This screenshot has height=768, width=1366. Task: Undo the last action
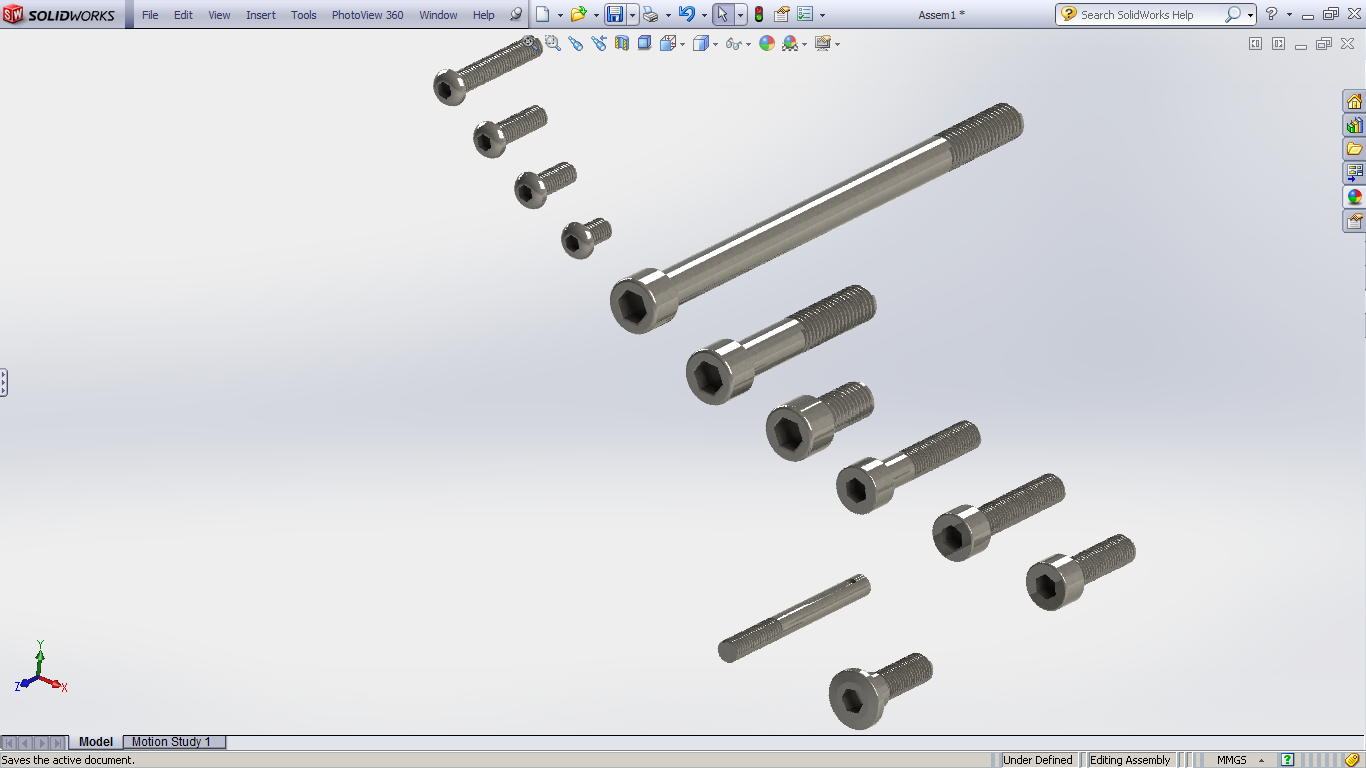tap(686, 14)
